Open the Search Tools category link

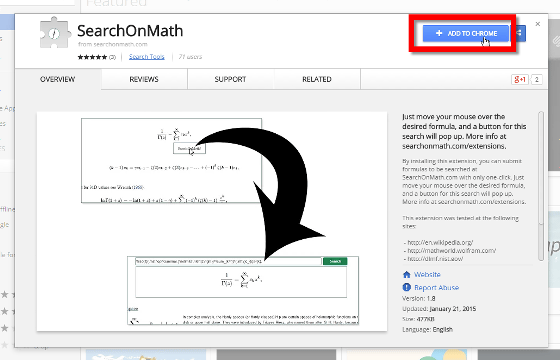[146, 57]
